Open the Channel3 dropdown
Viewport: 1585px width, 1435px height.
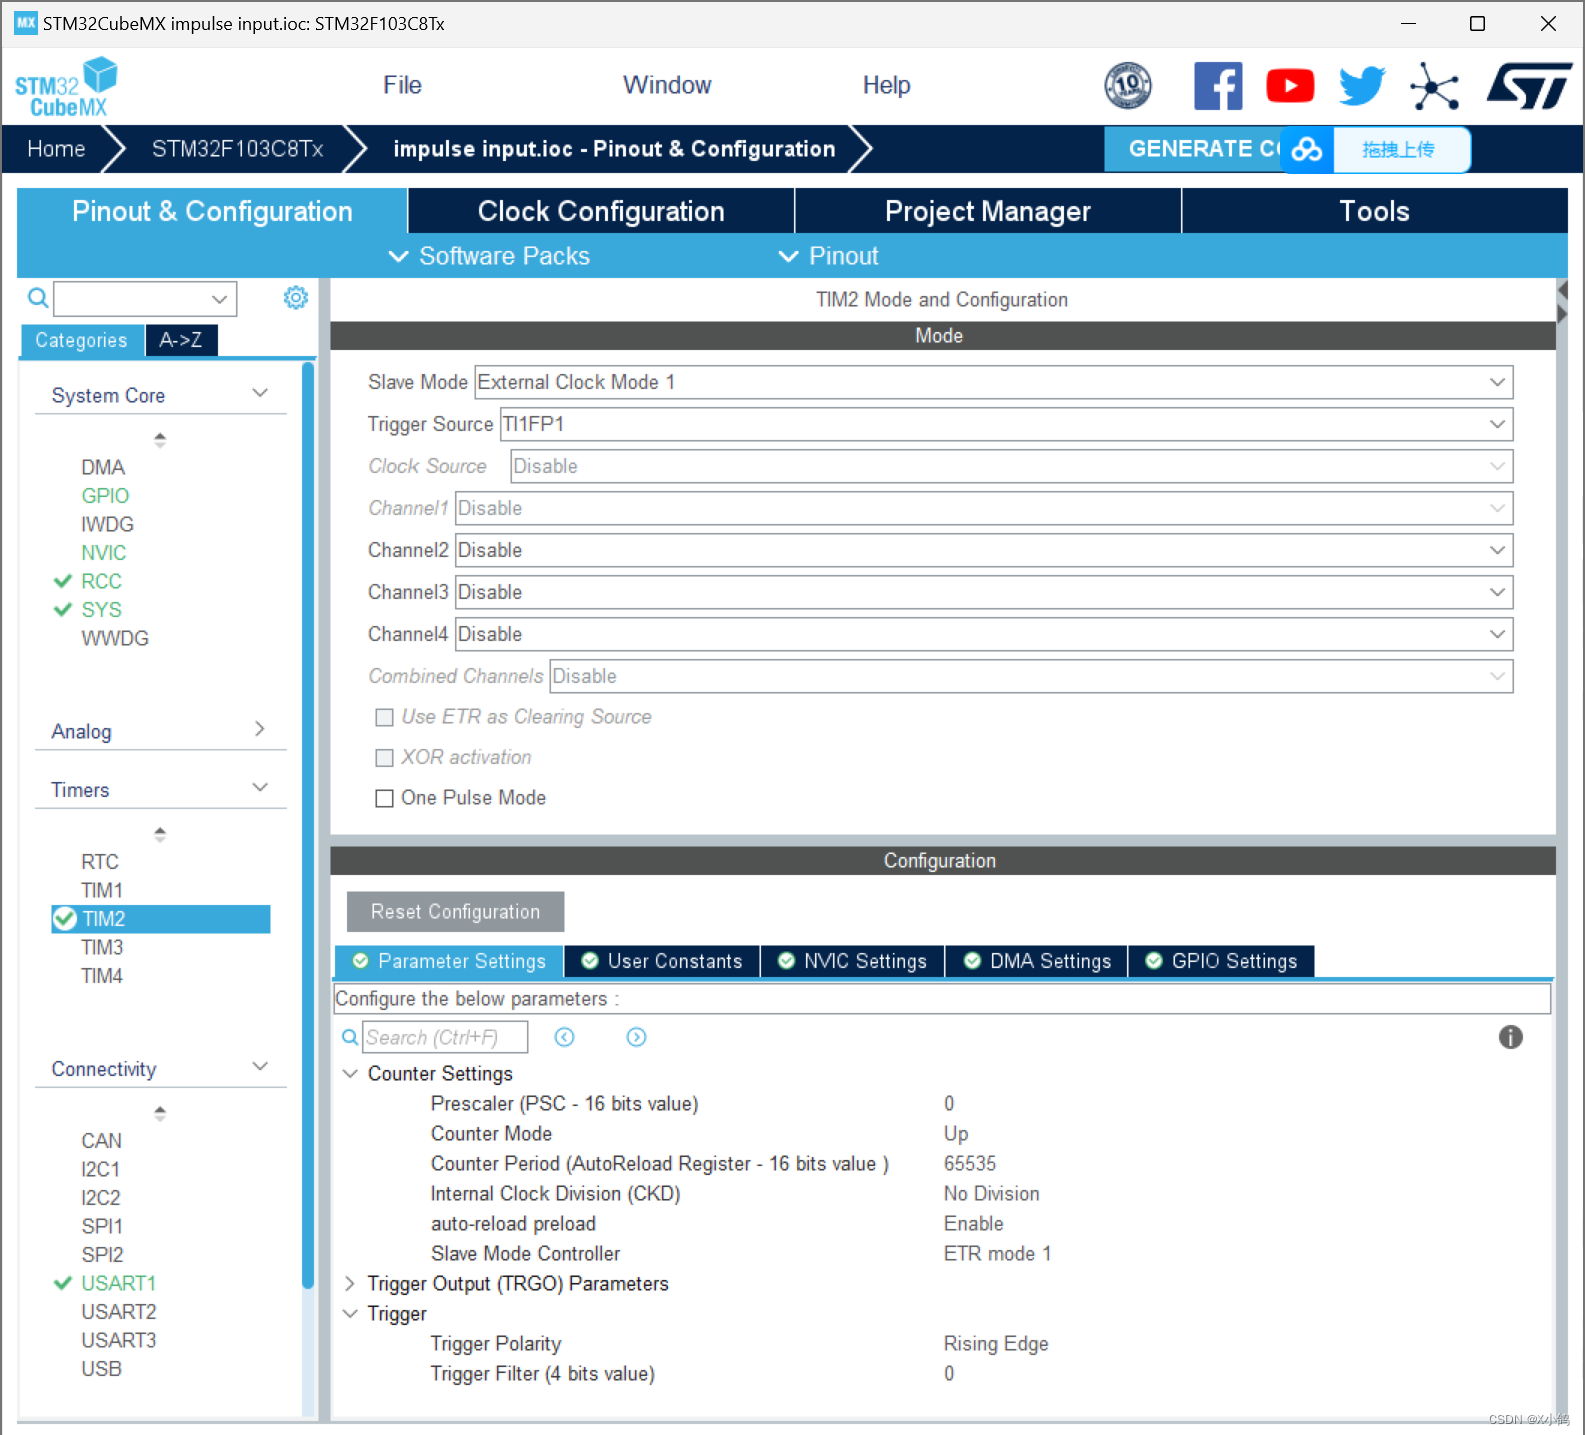984,592
